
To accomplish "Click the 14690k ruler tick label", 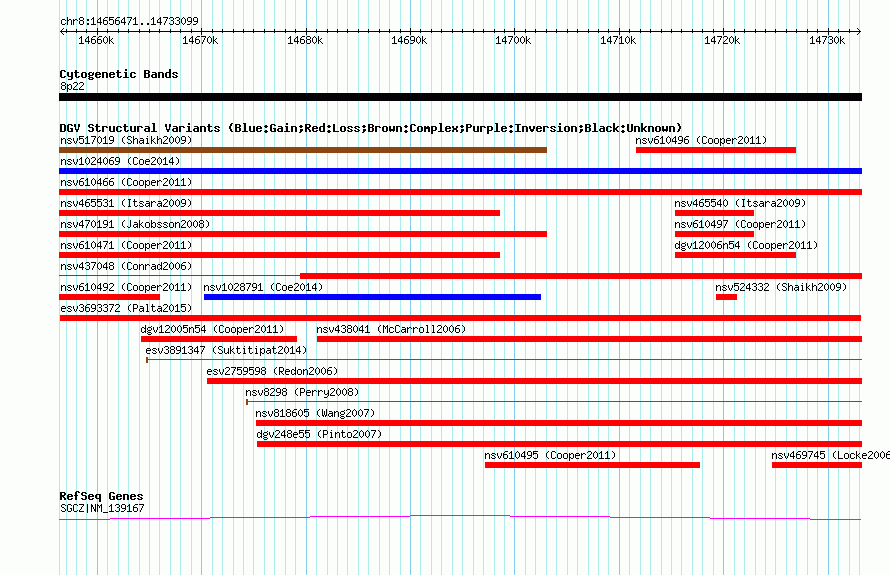I will coord(409,40).
